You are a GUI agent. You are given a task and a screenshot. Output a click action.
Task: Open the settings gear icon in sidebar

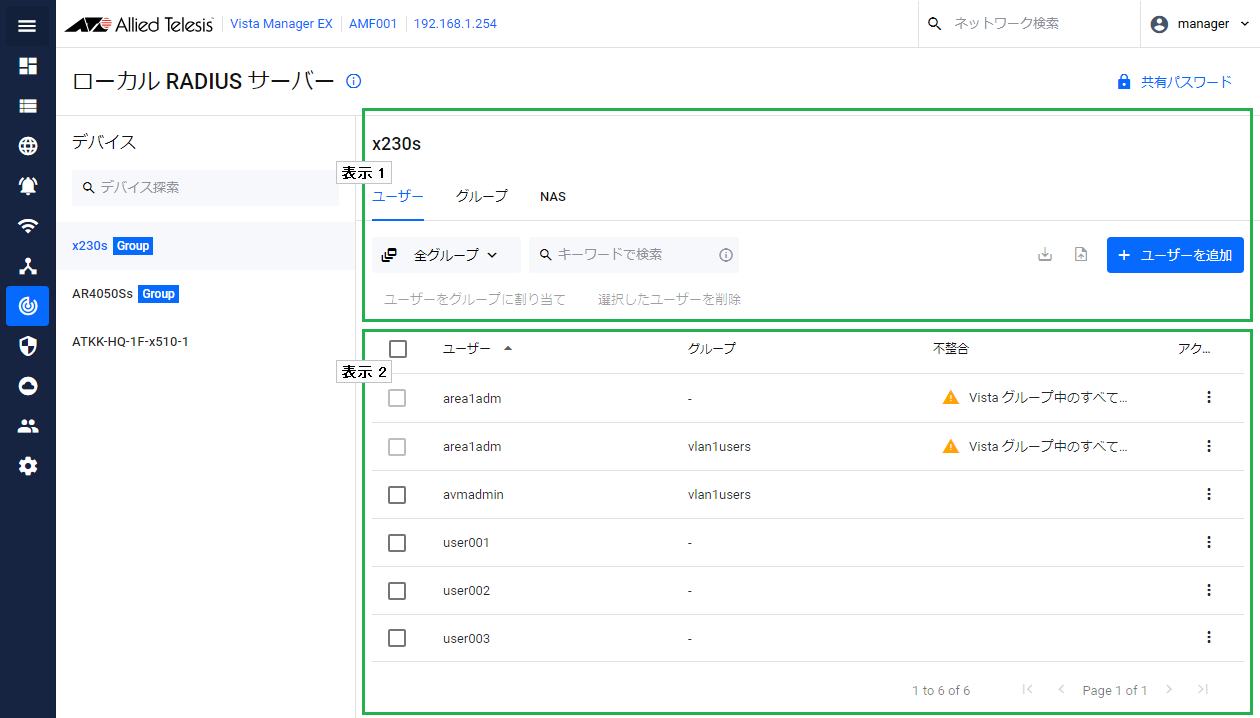click(27, 466)
